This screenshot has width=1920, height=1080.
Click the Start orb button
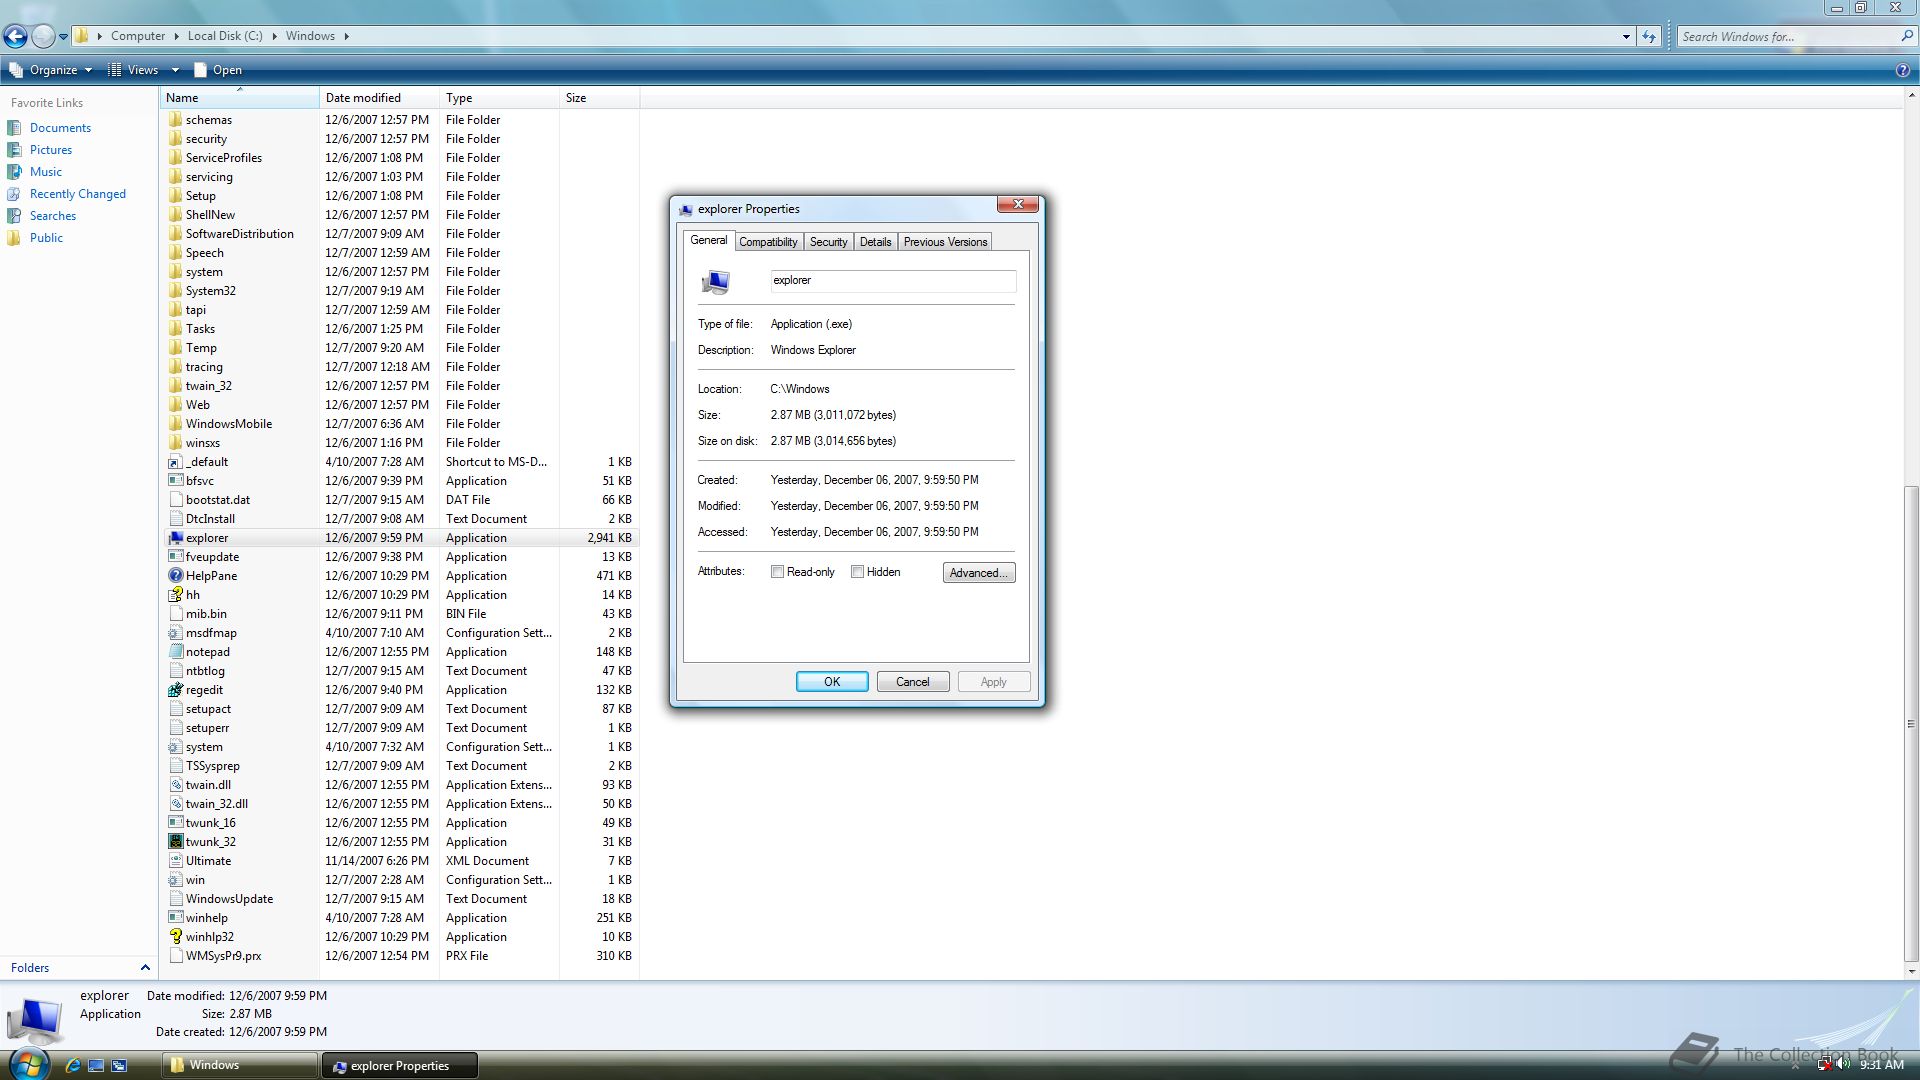tap(28, 1064)
